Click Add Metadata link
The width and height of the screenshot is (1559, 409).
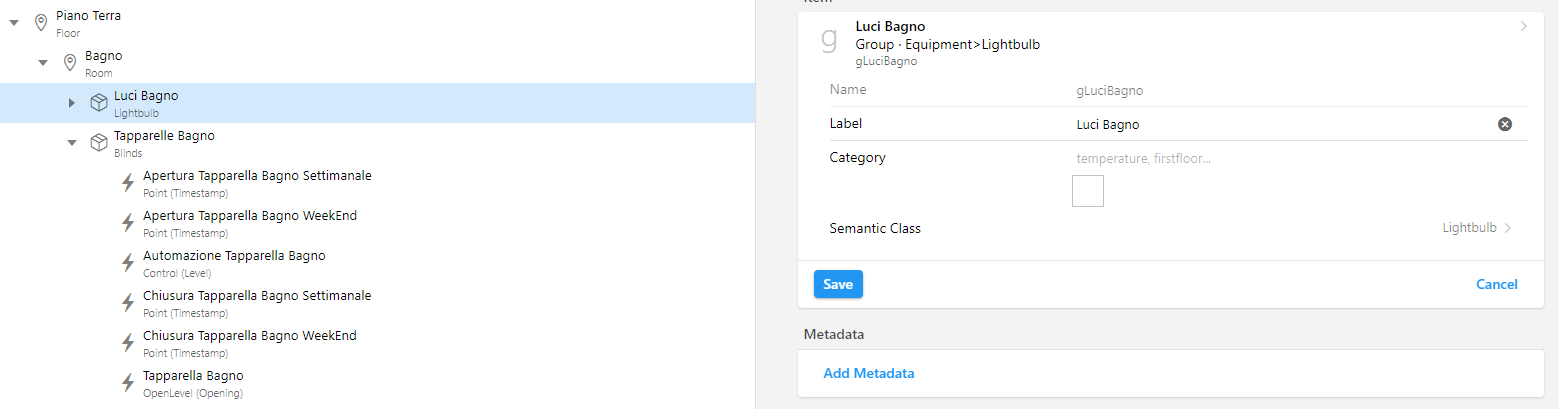point(868,373)
